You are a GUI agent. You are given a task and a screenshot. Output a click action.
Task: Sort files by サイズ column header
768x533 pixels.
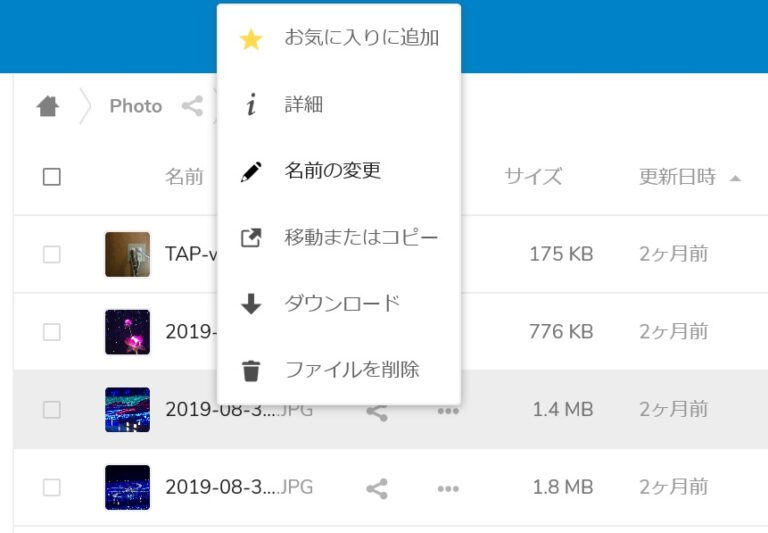coord(533,176)
